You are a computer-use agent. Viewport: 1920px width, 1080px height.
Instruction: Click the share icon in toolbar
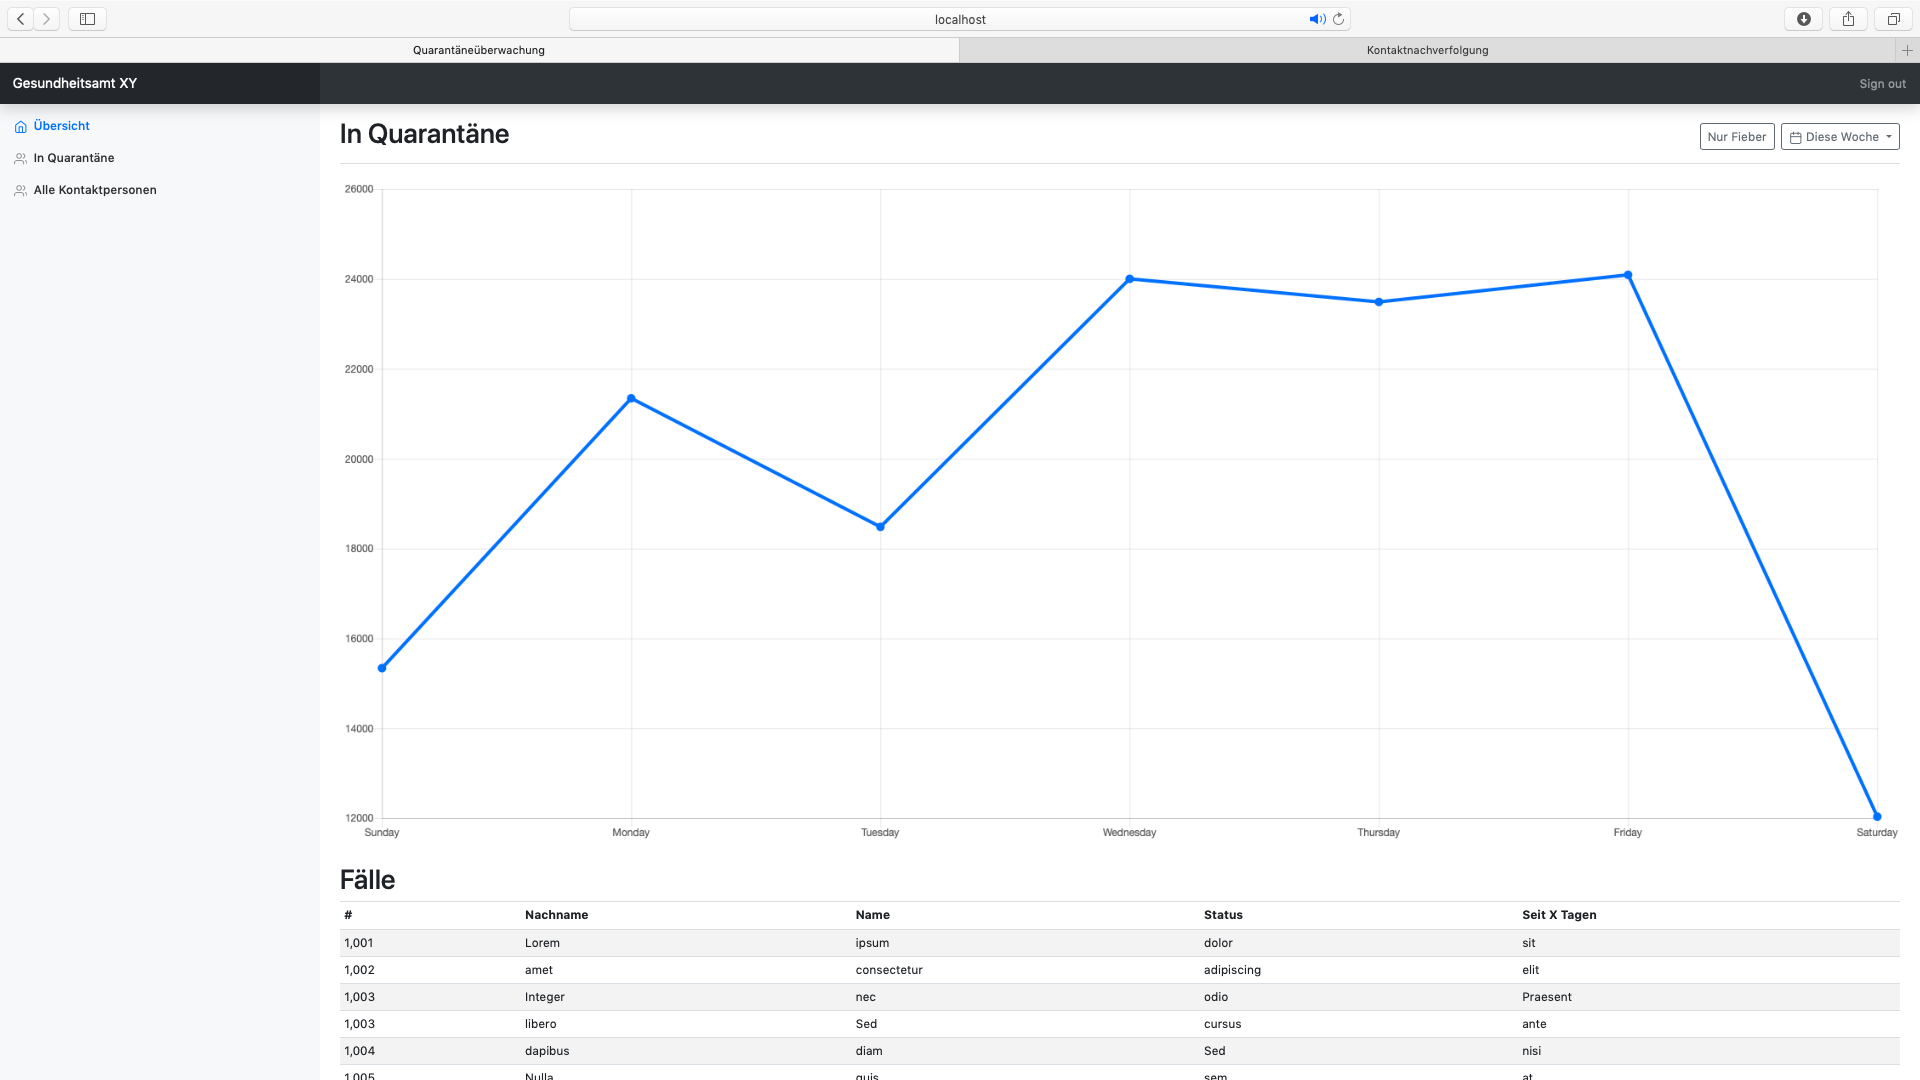[1848, 19]
